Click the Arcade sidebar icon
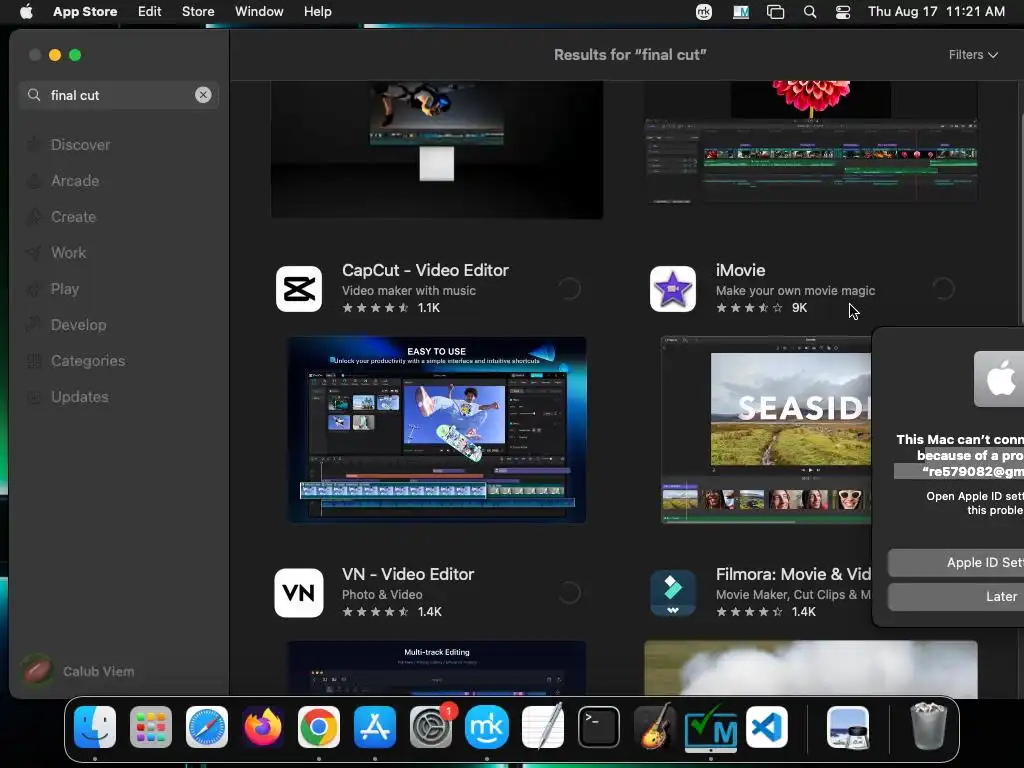Screen dimensions: 1024x768 (x=34, y=181)
